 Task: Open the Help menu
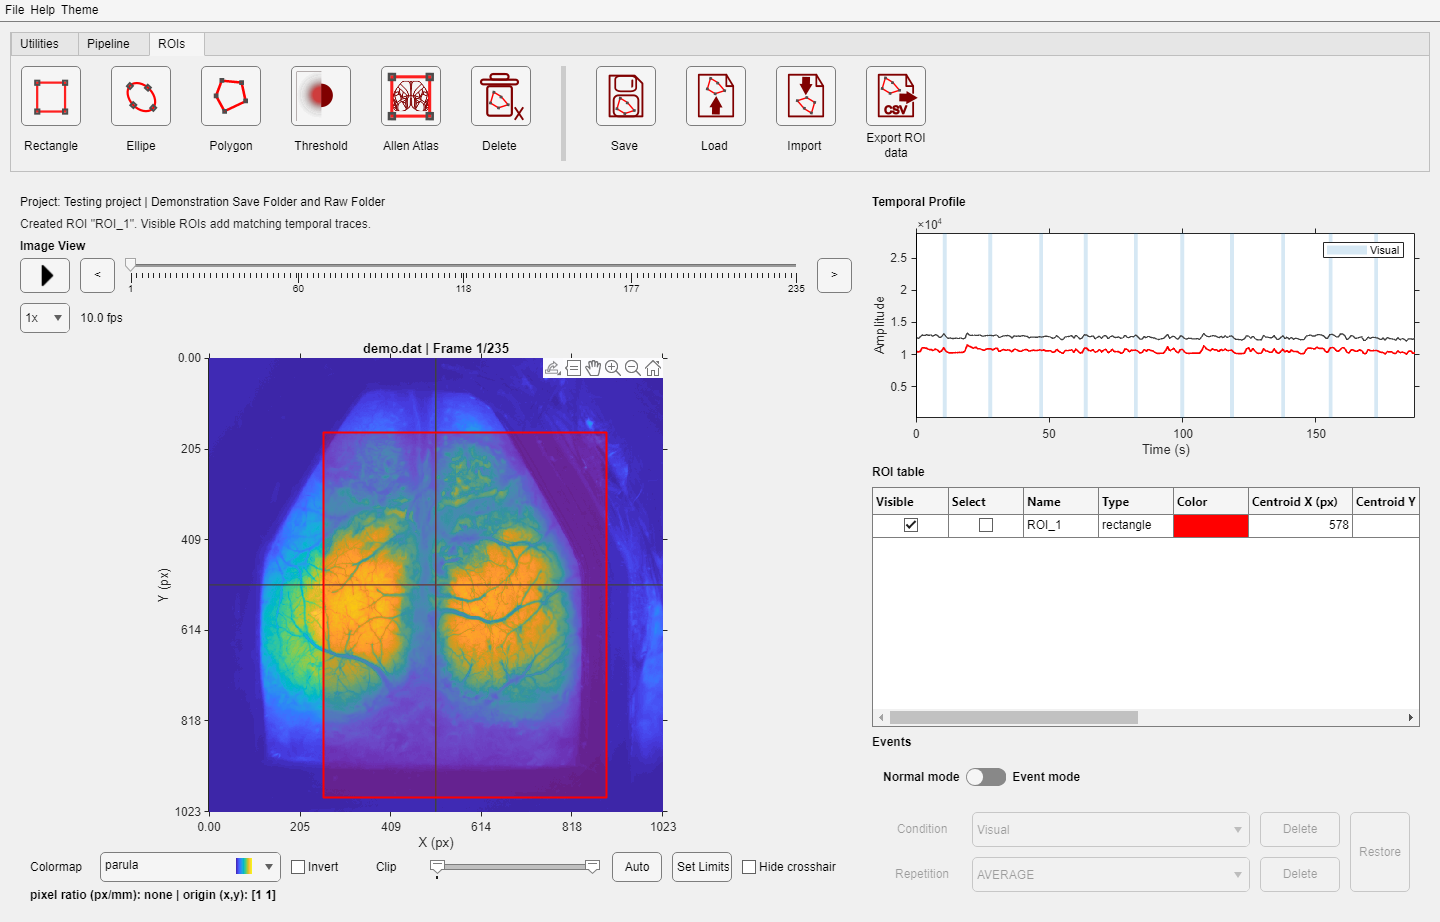click(43, 10)
